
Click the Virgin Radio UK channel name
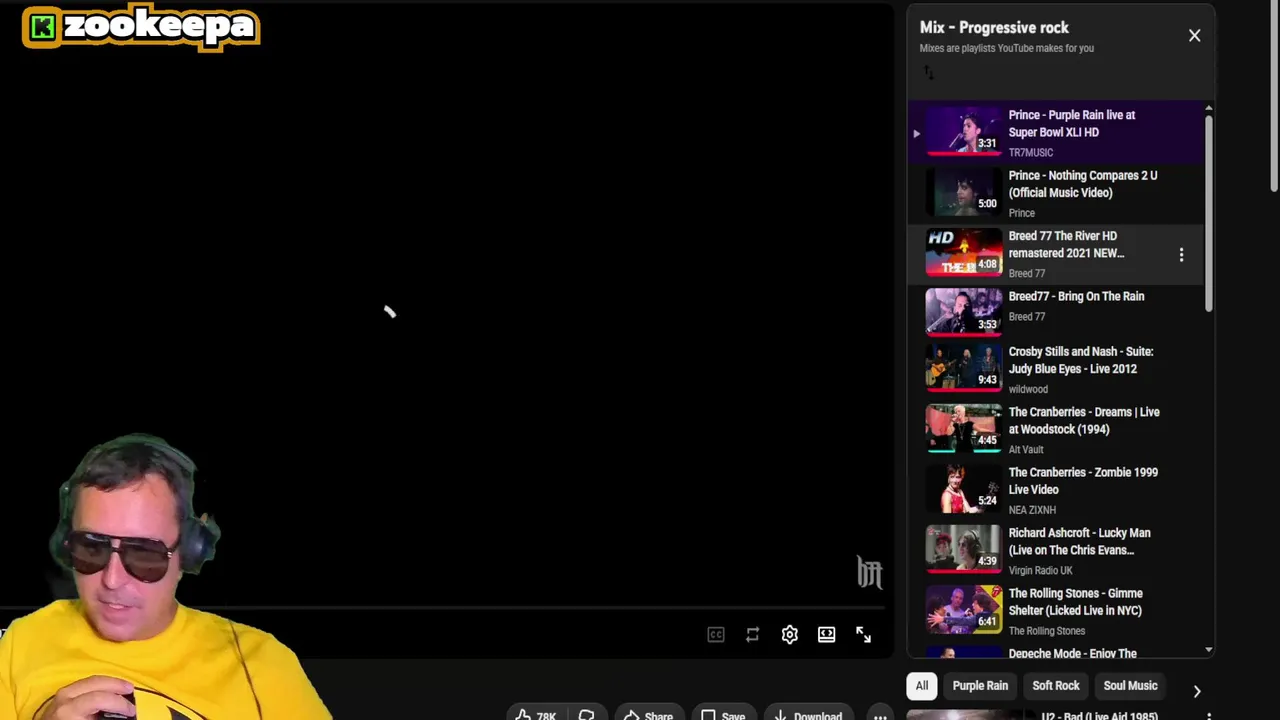pos(1040,571)
